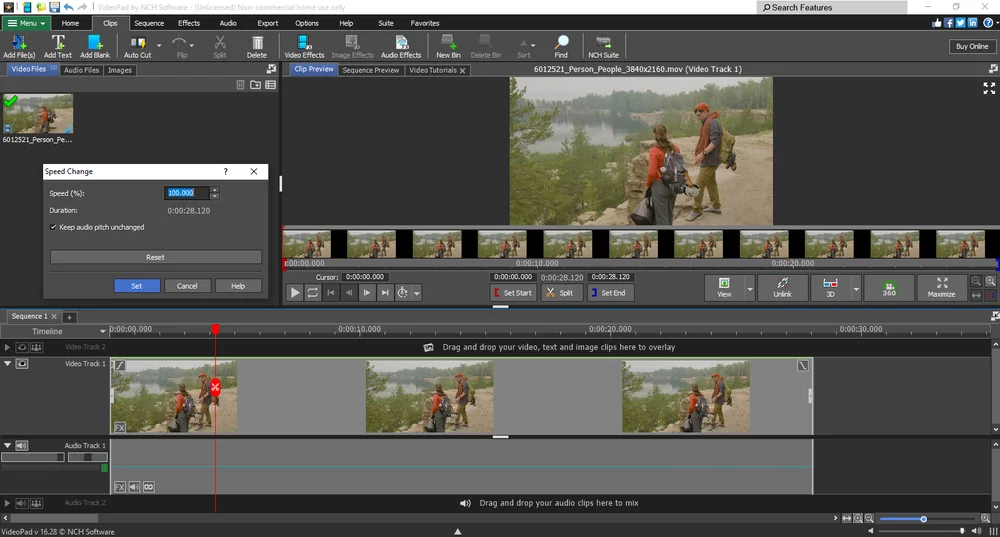Collapse Video Track 1 triangle
1000x537 pixels.
[8, 364]
